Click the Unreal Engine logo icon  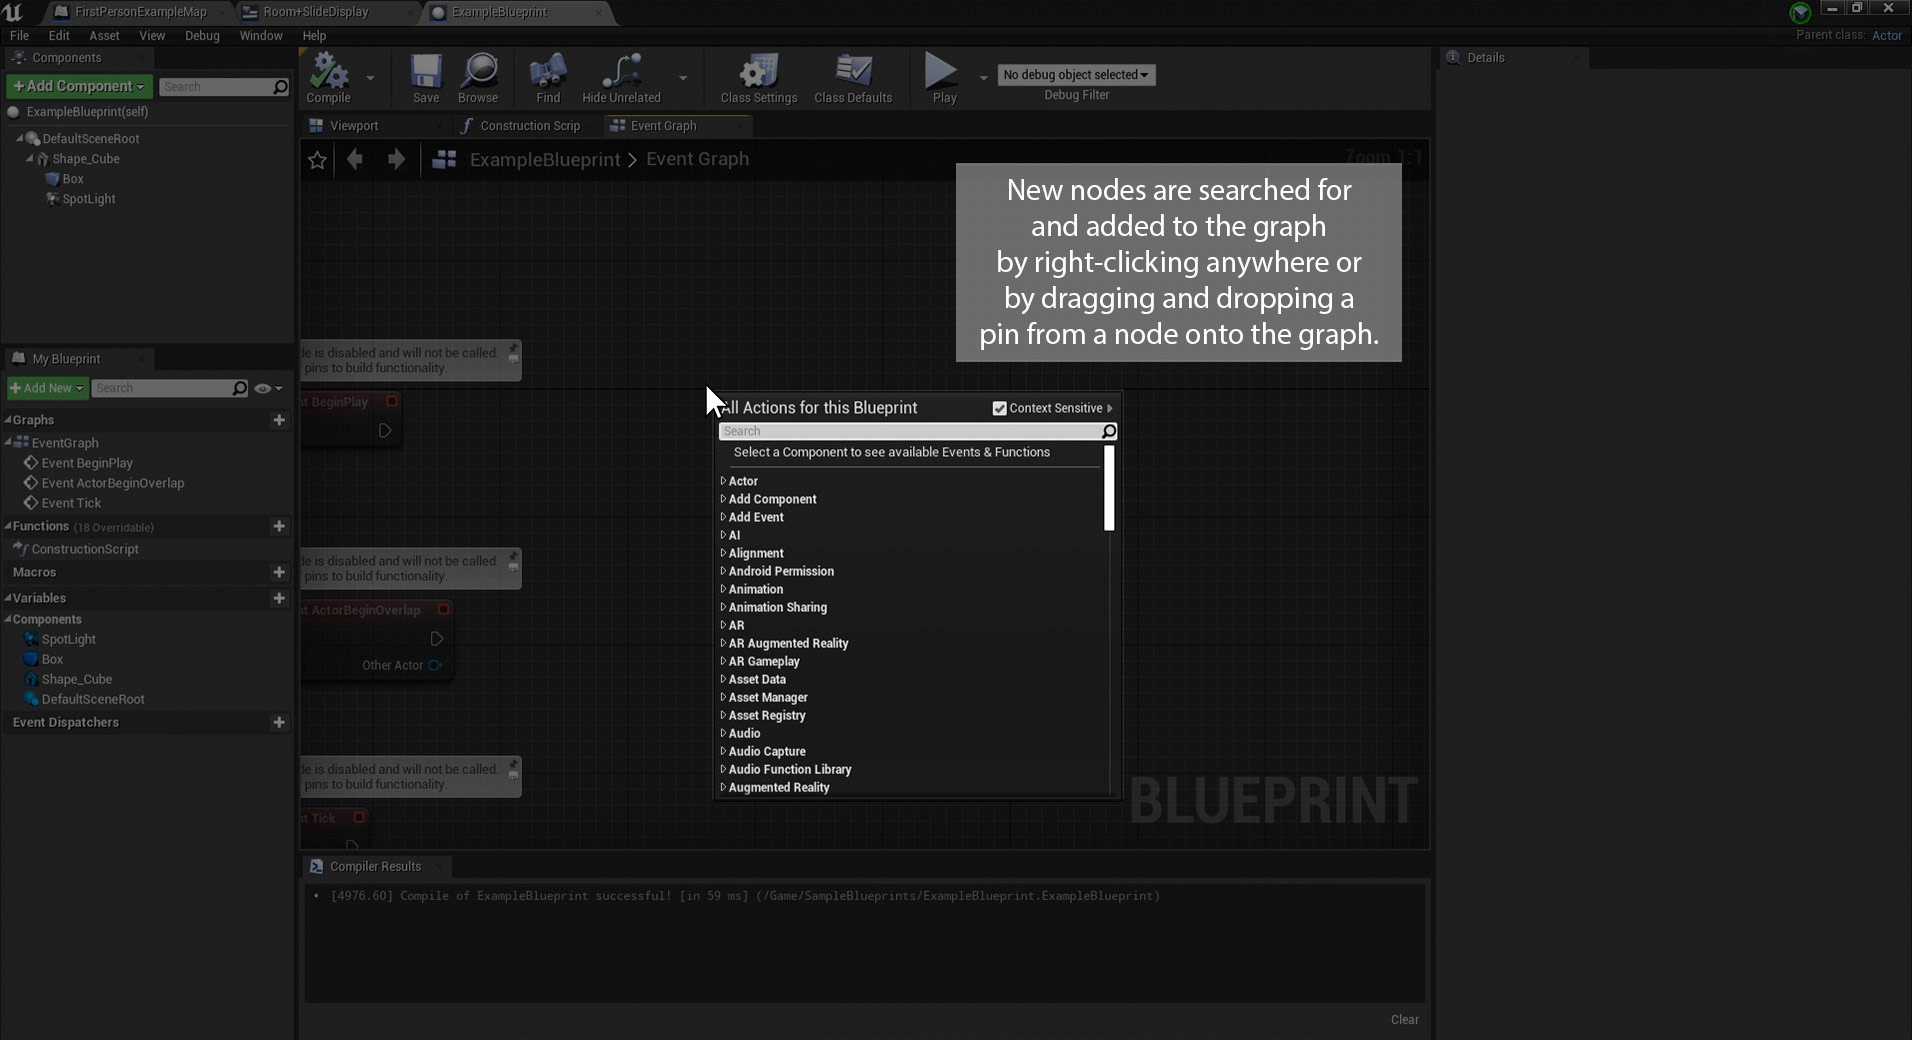[x=13, y=12]
